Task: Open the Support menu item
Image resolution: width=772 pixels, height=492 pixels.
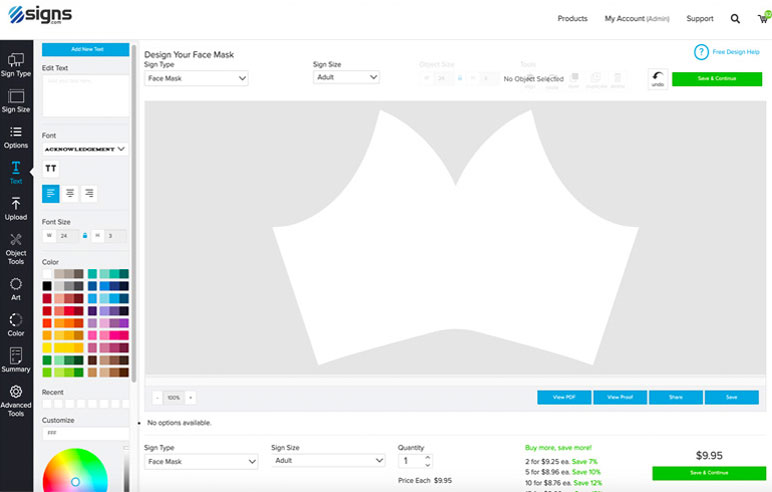Action: 700,19
